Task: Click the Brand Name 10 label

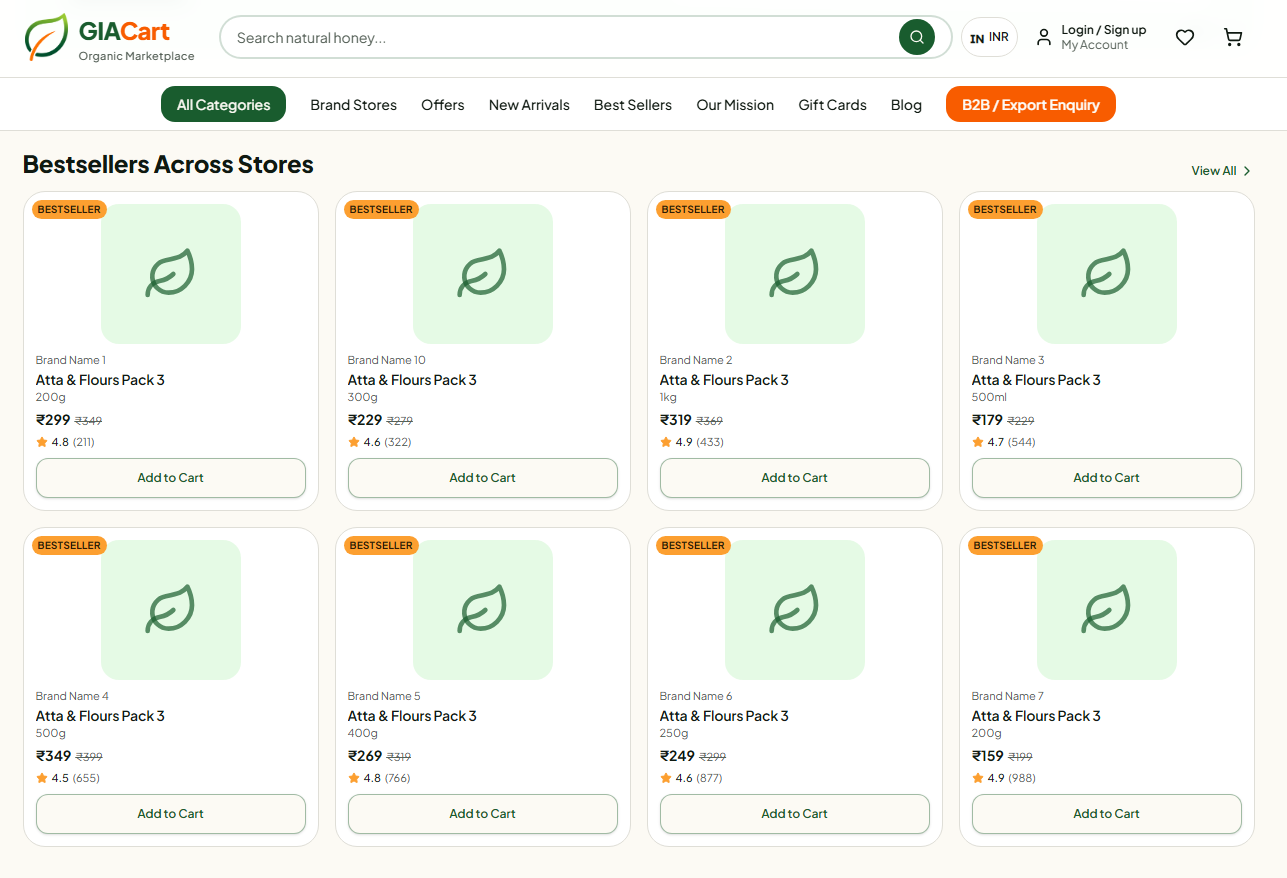Action: pyautogui.click(x=387, y=360)
